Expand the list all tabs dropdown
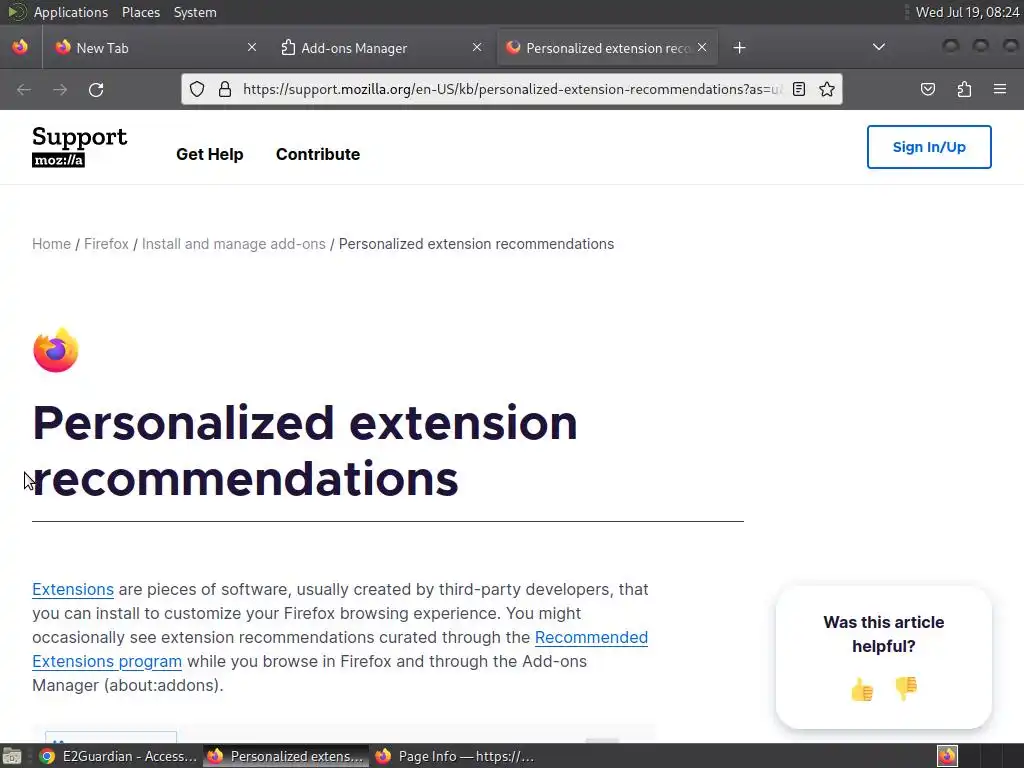The width and height of the screenshot is (1024, 768). pos(879,47)
